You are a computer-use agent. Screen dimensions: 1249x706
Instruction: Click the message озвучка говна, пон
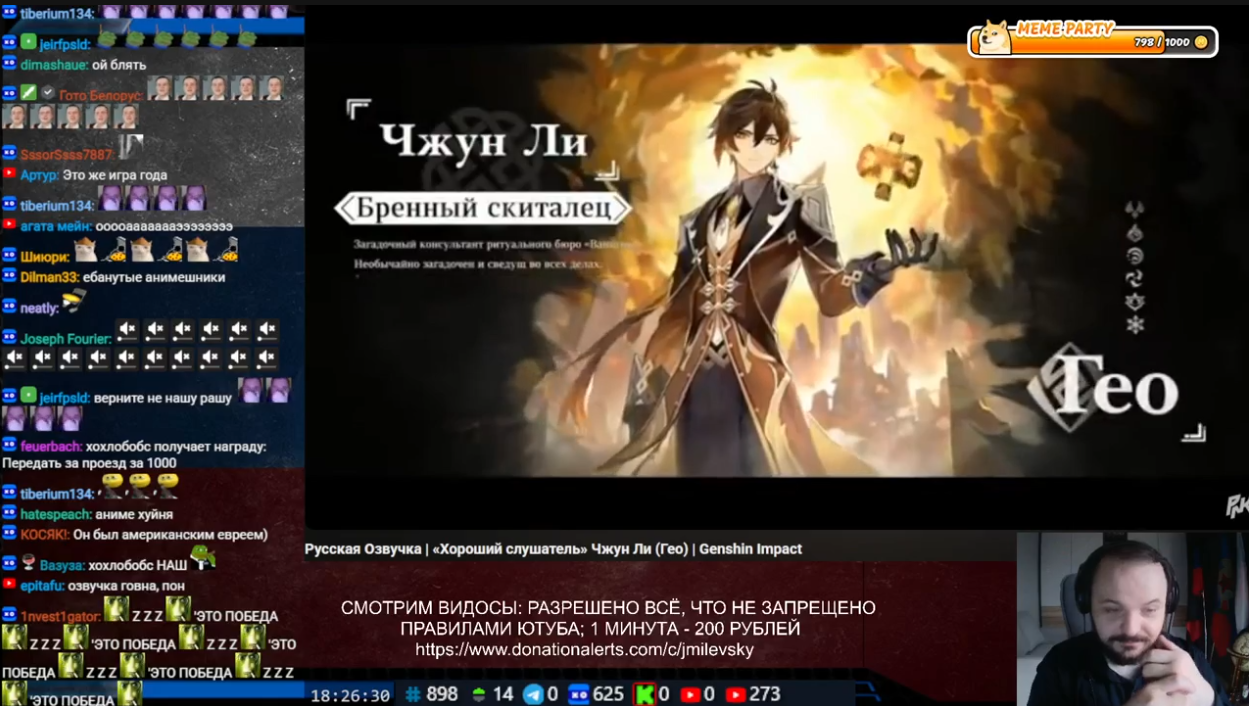124,585
